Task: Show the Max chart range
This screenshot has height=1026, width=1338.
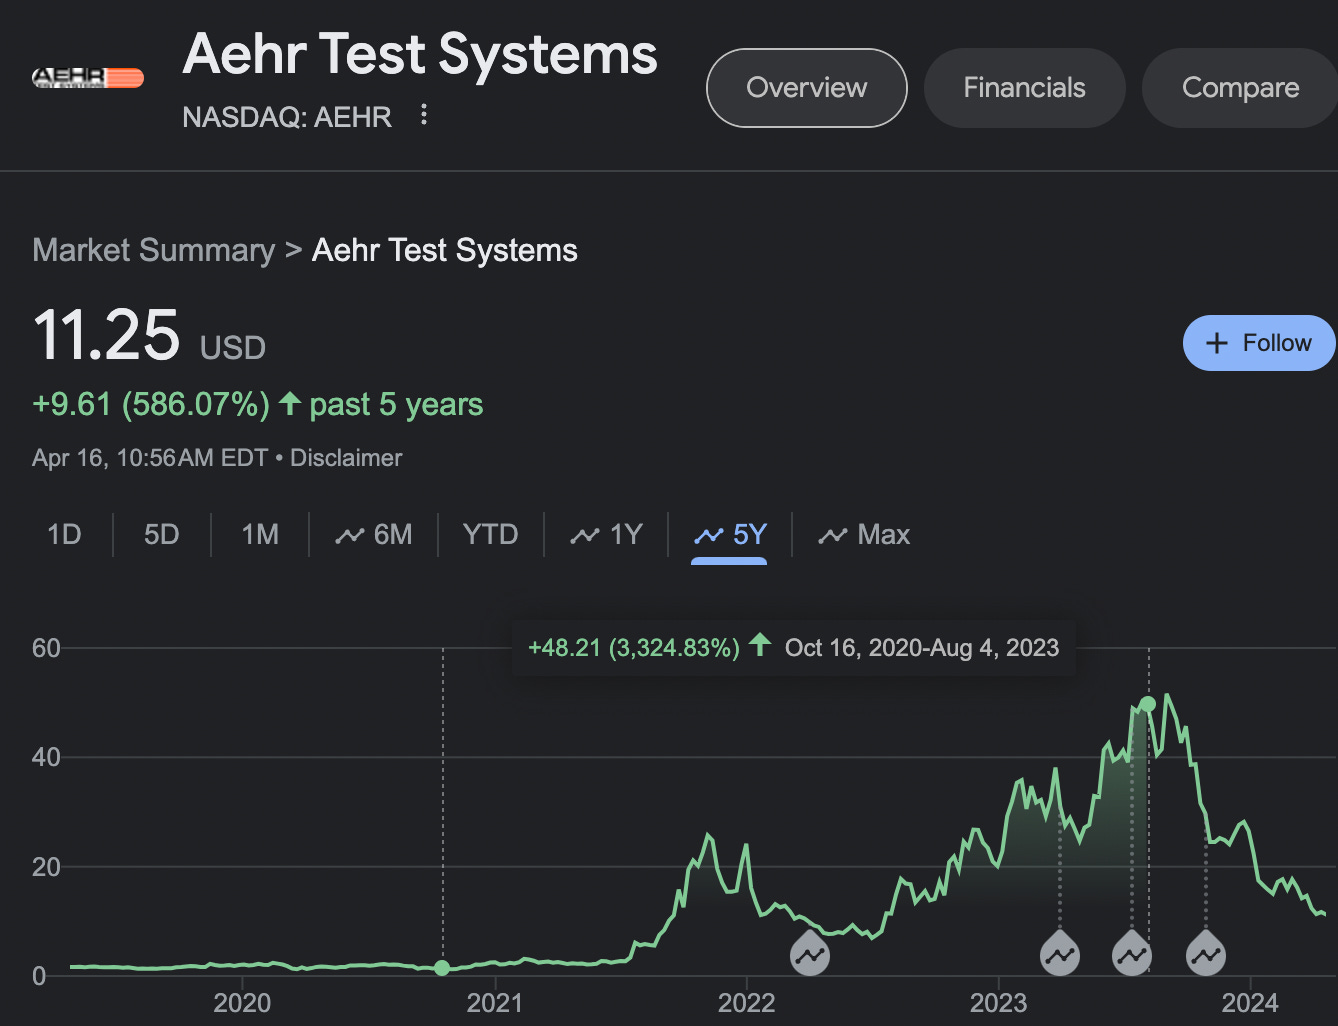Action: (x=864, y=534)
